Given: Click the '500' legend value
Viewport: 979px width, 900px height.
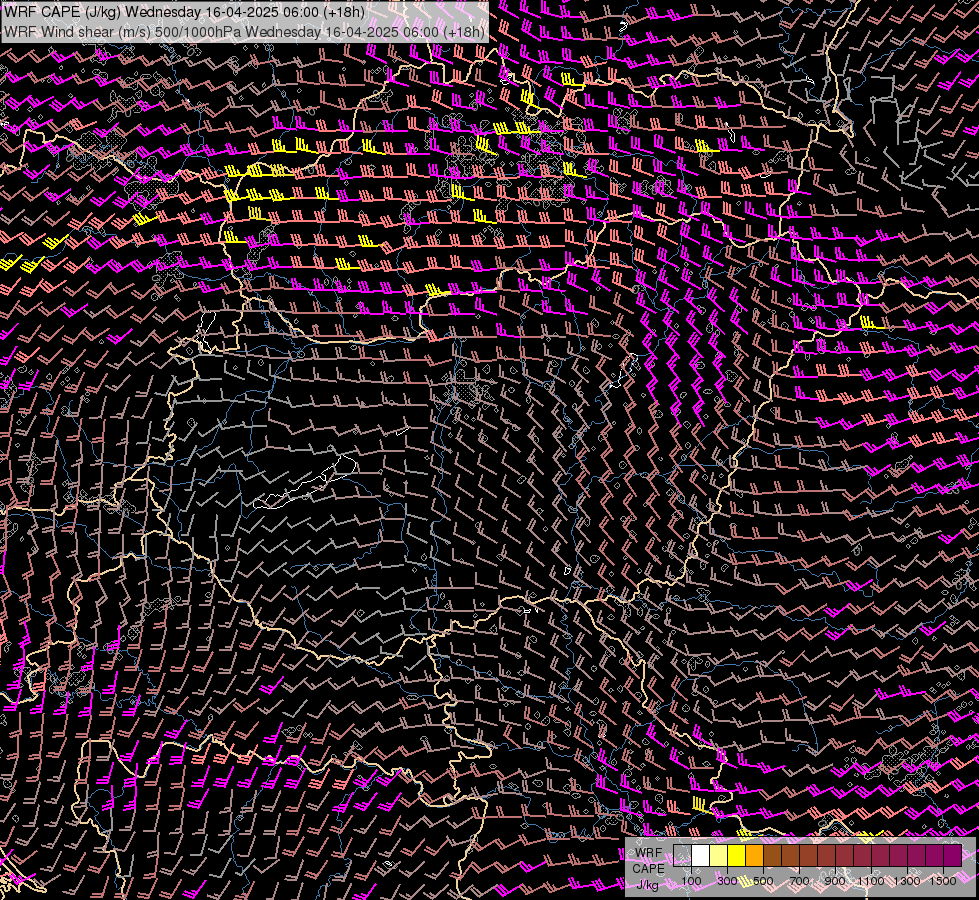Looking at the screenshot, I should click(764, 881).
